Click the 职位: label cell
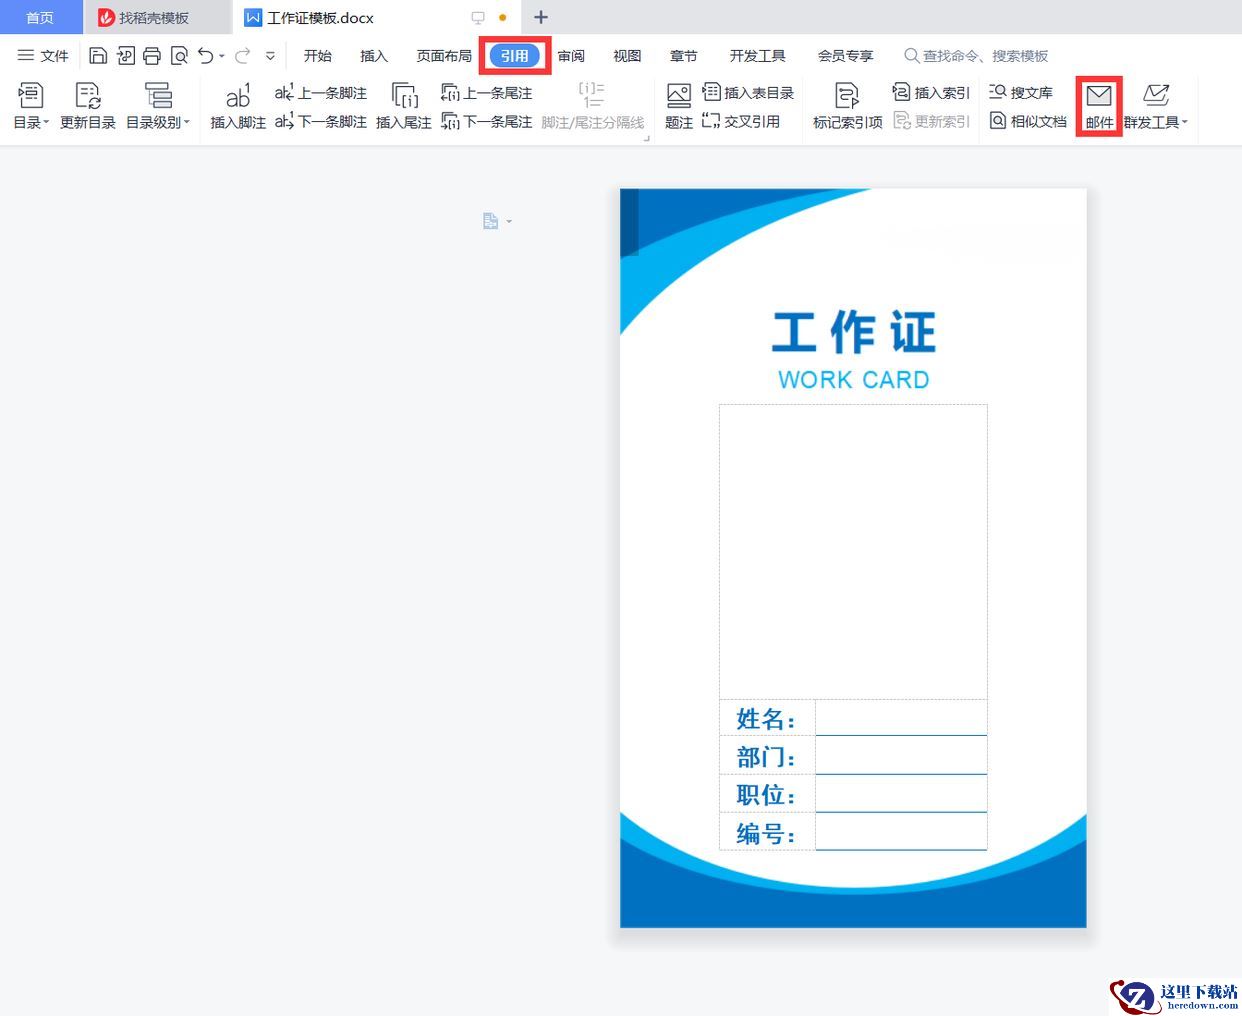Image resolution: width=1242 pixels, height=1016 pixels. pos(767,794)
